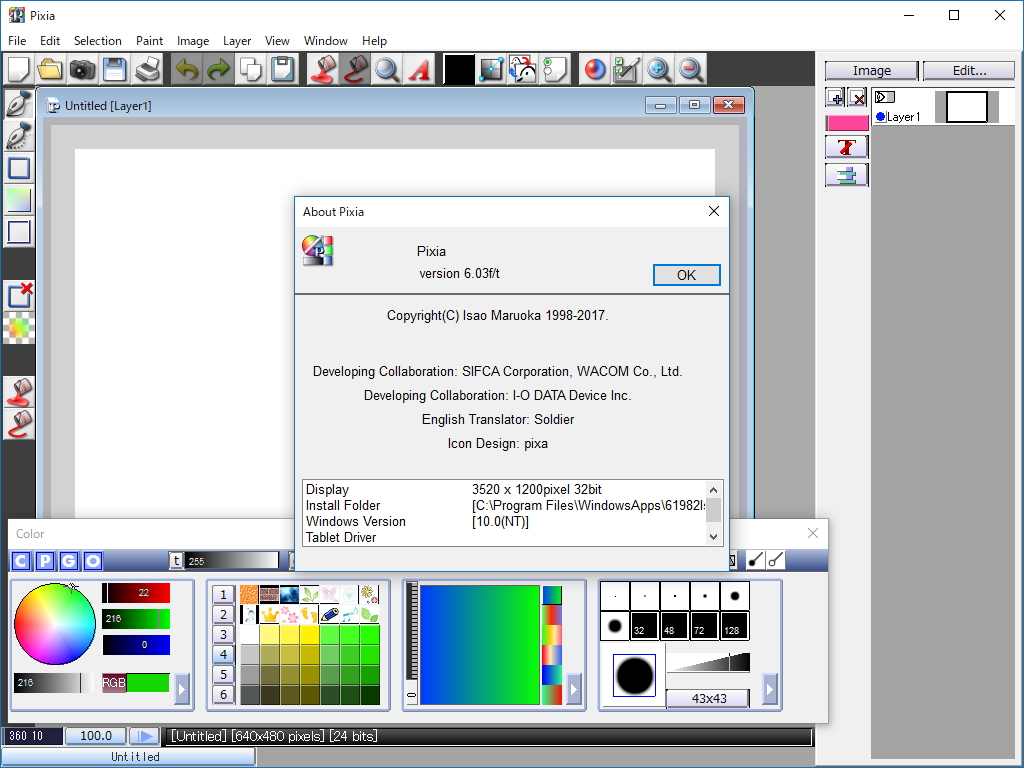Select the blue active indicator next to Layer1

click(880, 116)
